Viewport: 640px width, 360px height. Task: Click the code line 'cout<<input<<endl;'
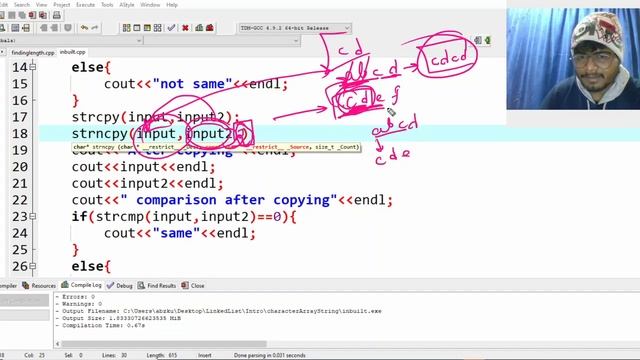[x=143, y=167]
